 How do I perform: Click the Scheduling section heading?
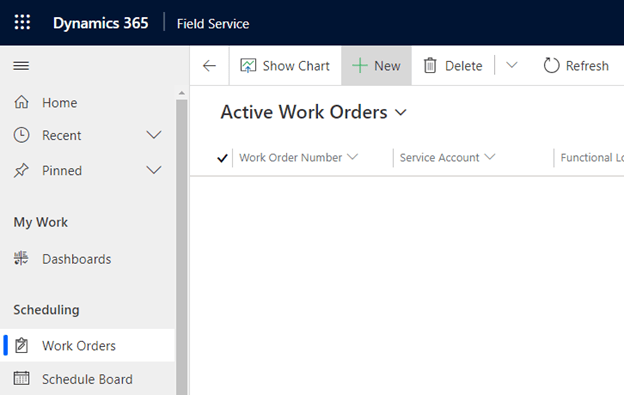46,309
